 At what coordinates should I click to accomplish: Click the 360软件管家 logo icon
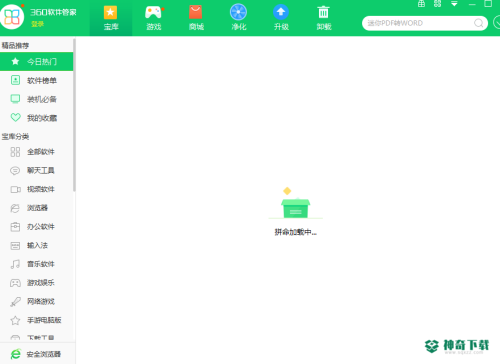12,16
